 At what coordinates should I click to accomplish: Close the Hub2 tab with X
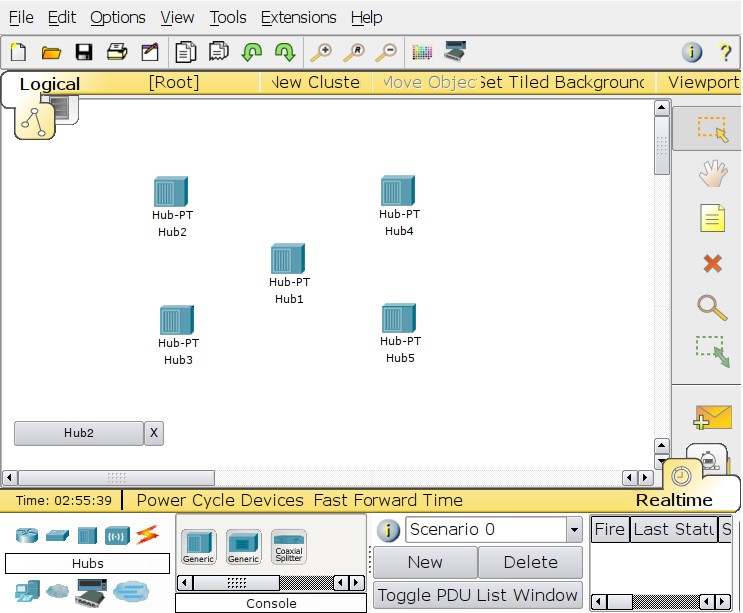click(154, 433)
